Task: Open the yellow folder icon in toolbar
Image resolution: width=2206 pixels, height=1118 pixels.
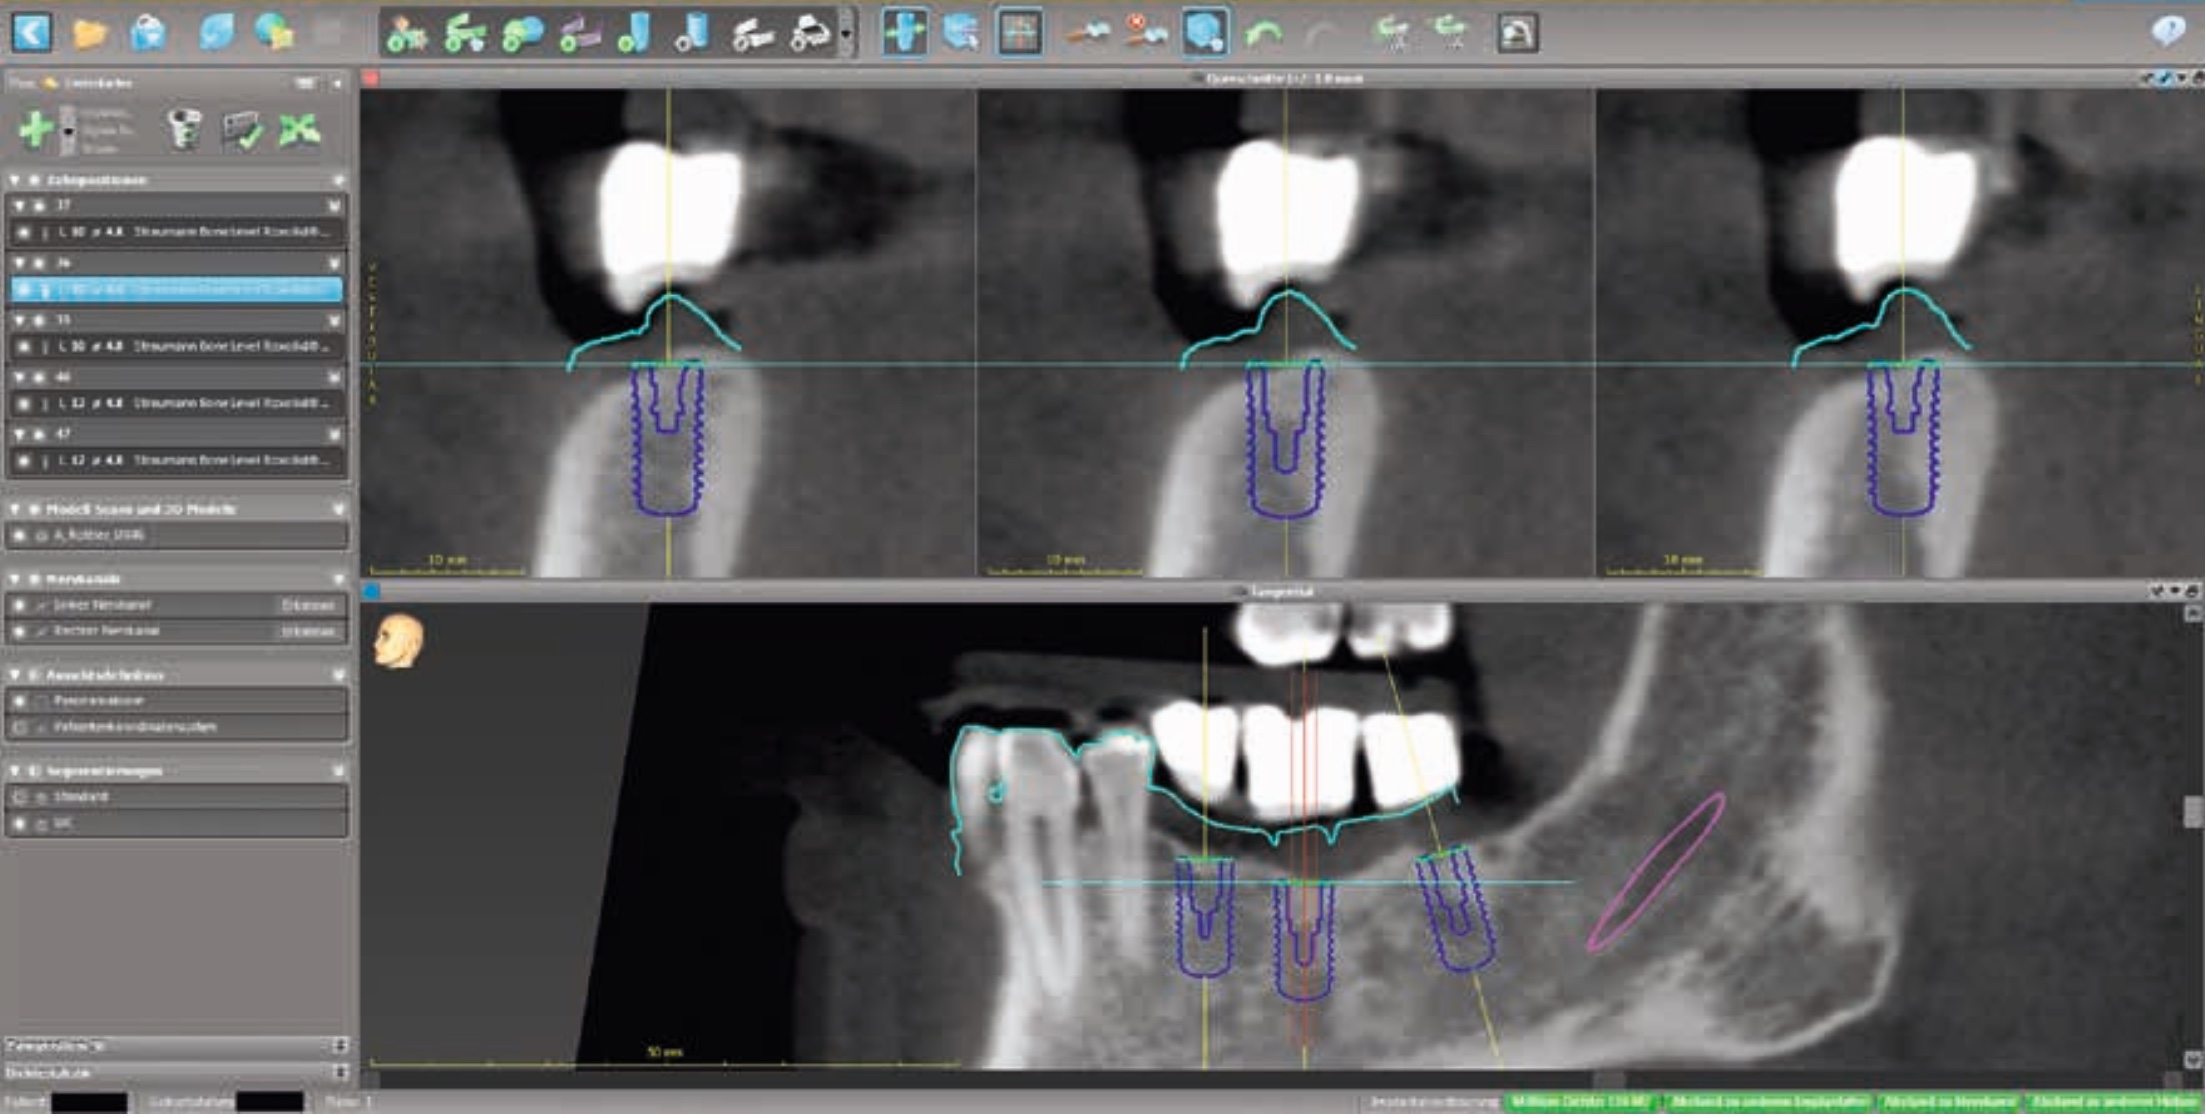Action: click(89, 34)
